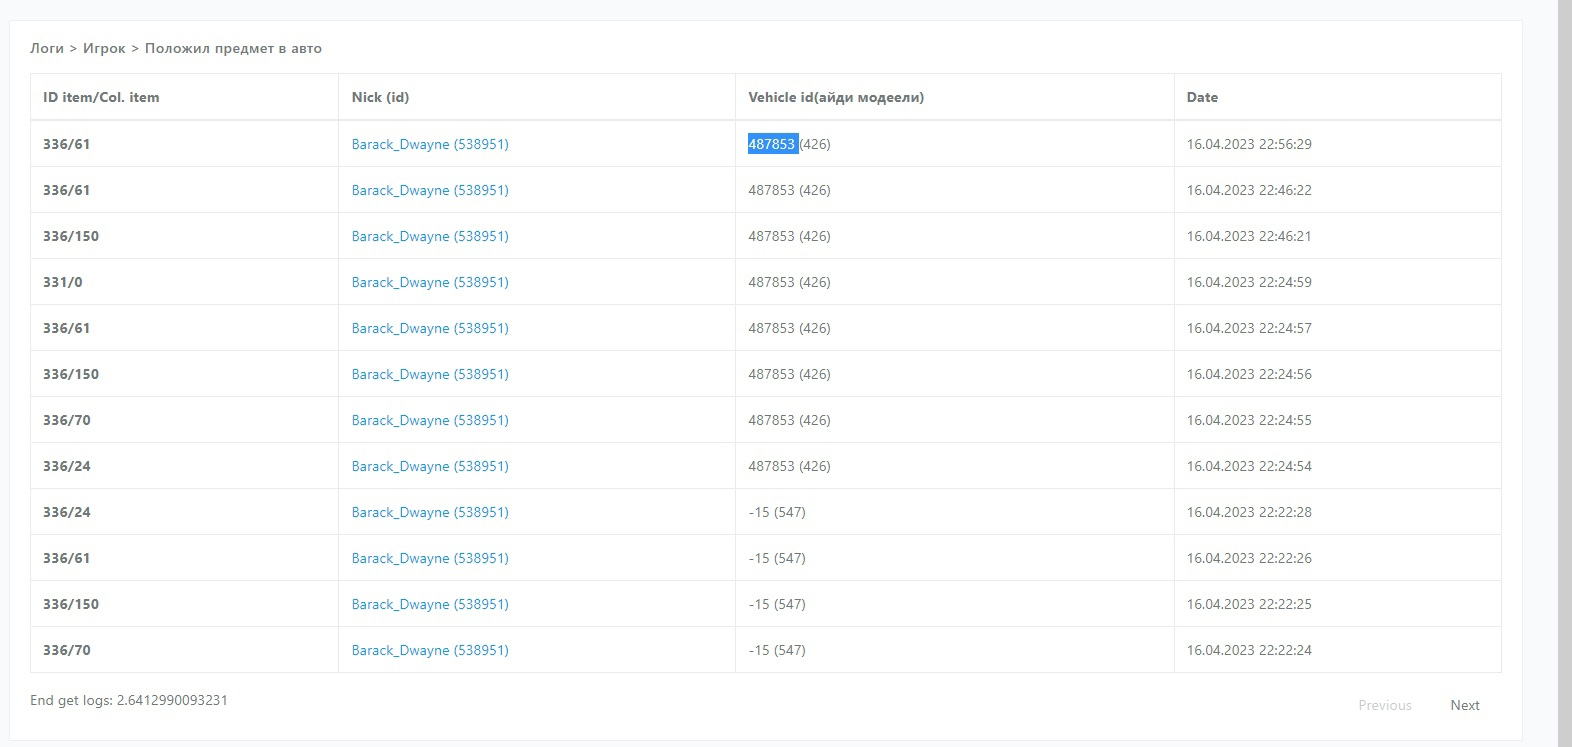Open Barack_Dwayne link in the 22:46:21 row
The width and height of the screenshot is (1572, 747).
click(x=430, y=236)
